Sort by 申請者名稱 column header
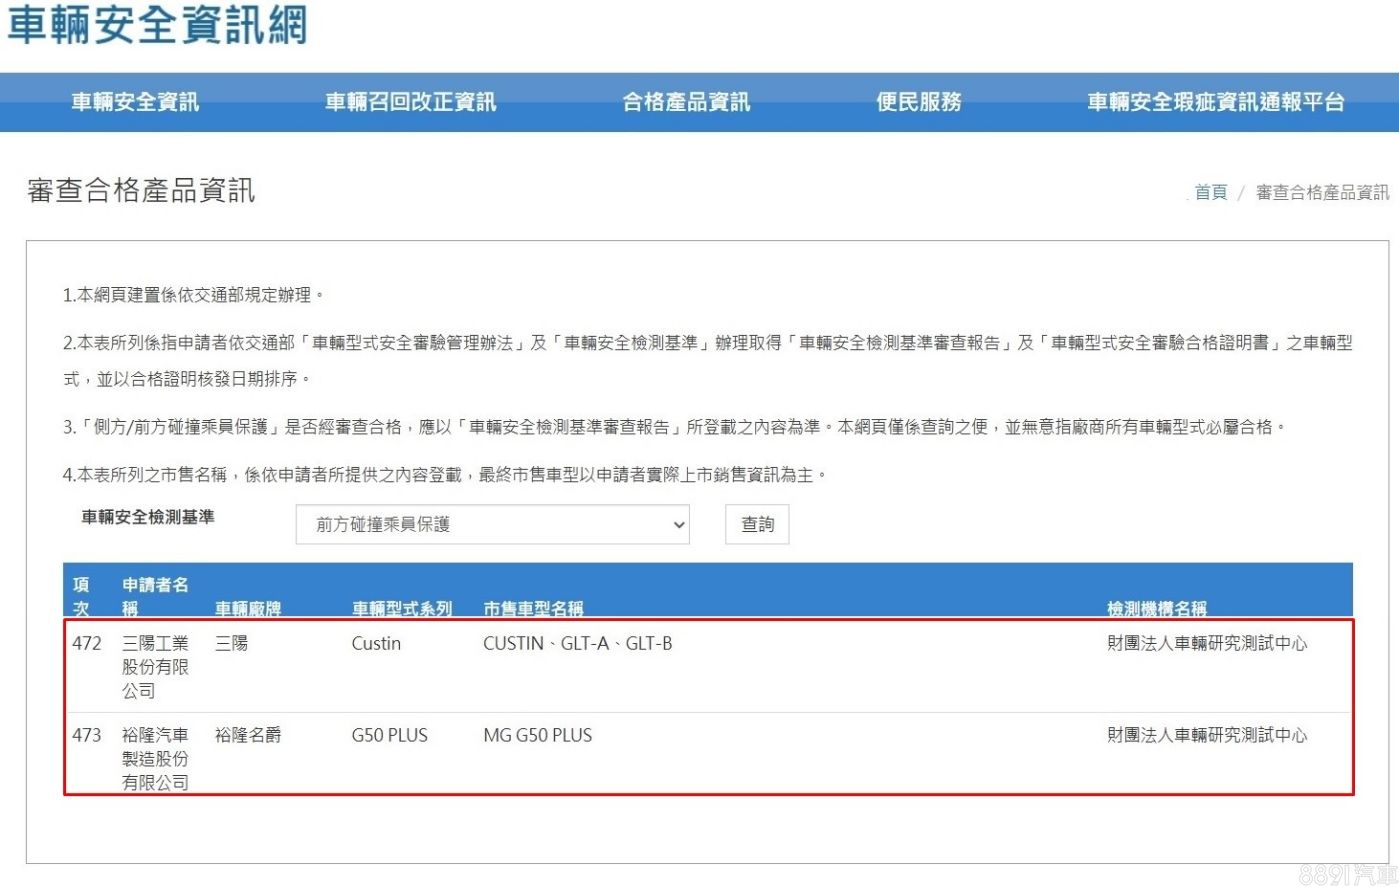 (x=155, y=596)
